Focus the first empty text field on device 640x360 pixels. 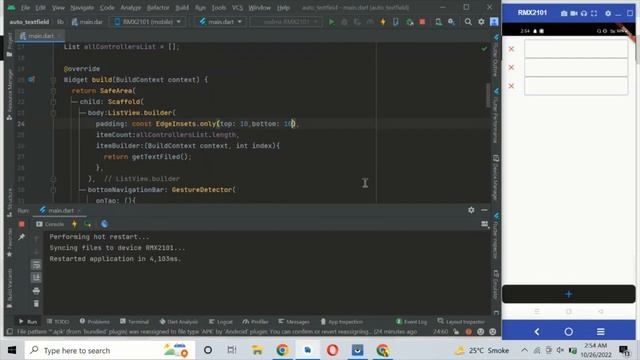coord(576,49)
